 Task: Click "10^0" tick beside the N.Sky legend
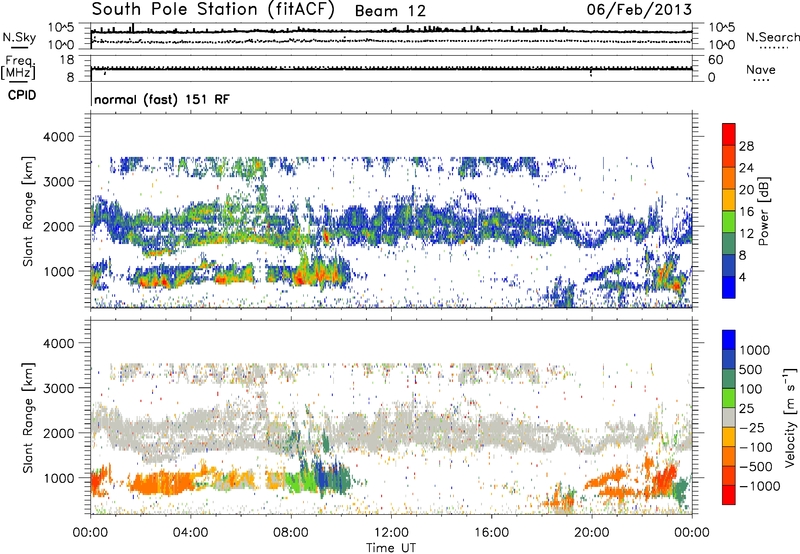61,45
